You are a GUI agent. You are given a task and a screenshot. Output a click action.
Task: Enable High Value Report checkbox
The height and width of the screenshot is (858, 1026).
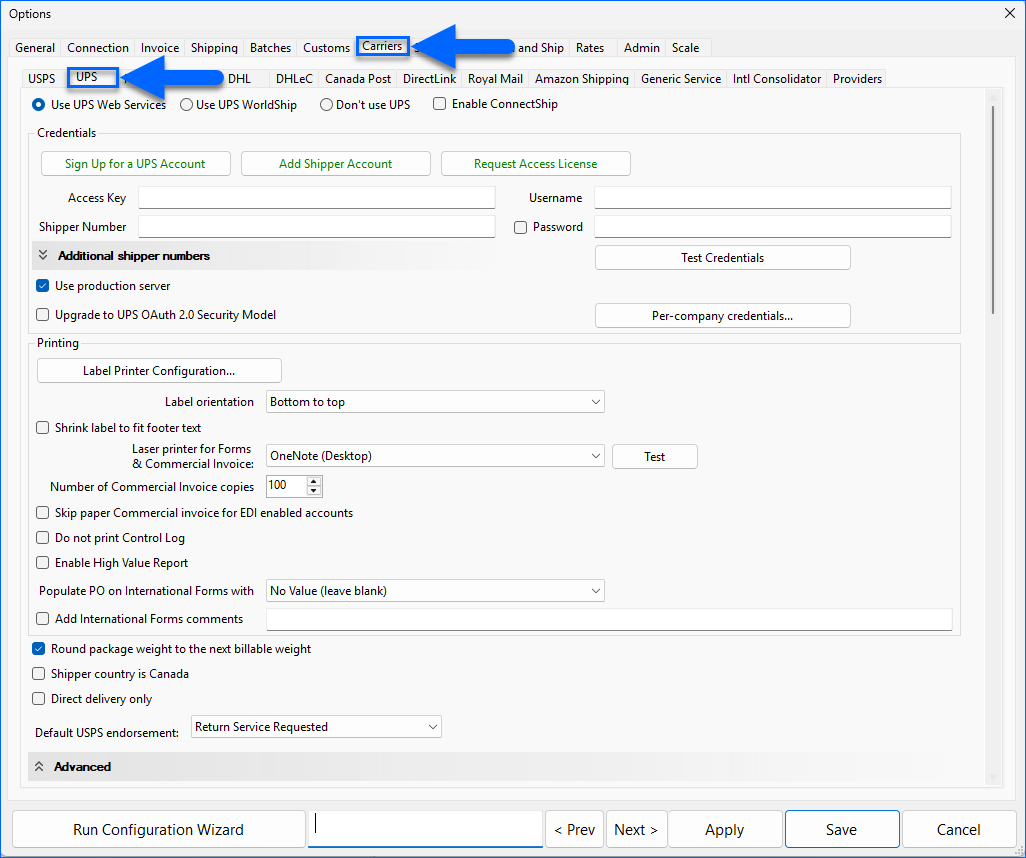[x=43, y=563]
